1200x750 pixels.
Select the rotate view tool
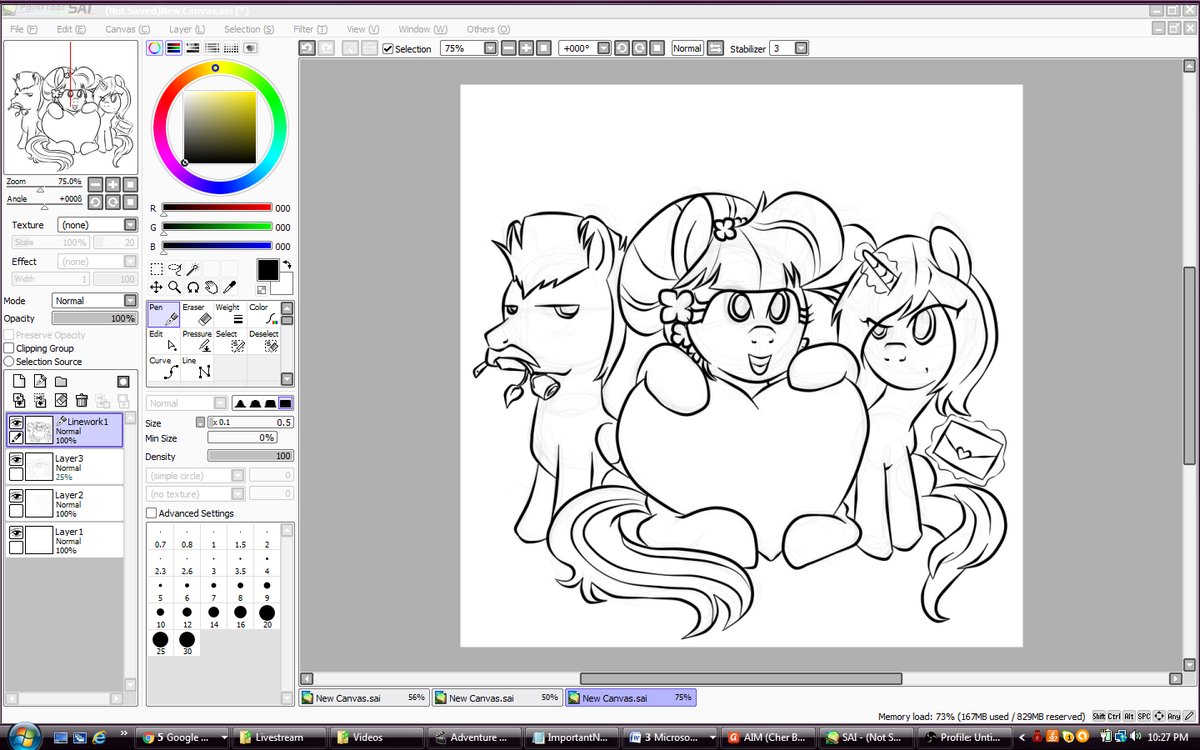(193, 287)
